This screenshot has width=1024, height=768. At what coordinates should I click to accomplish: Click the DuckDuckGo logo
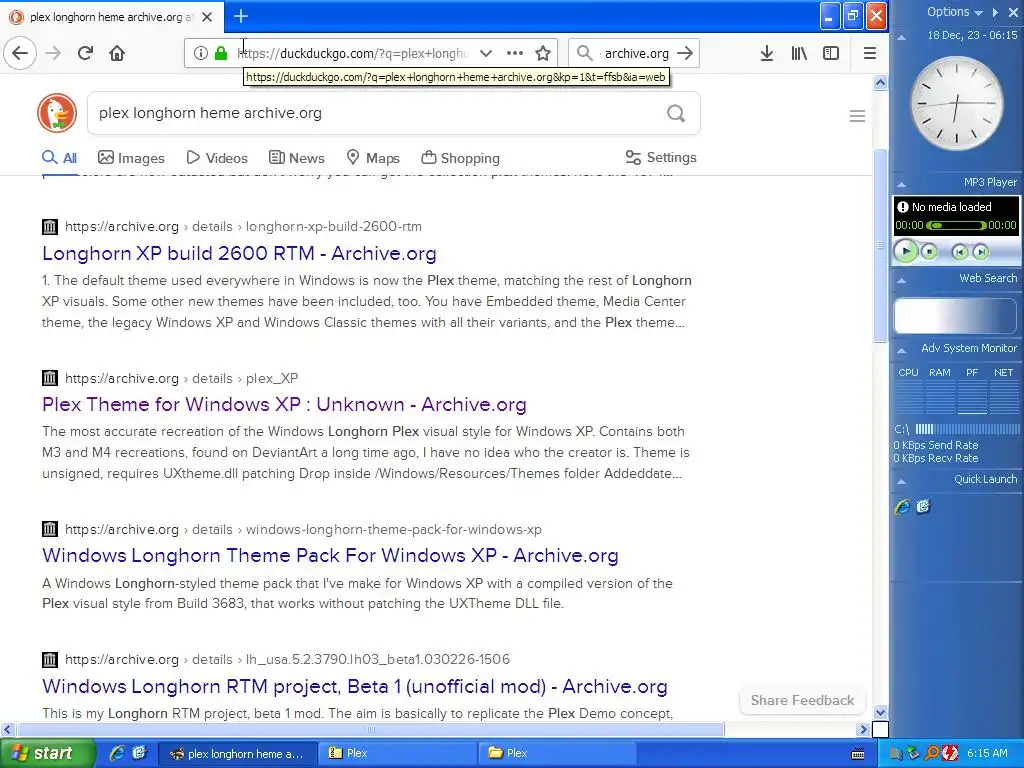(57, 113)
